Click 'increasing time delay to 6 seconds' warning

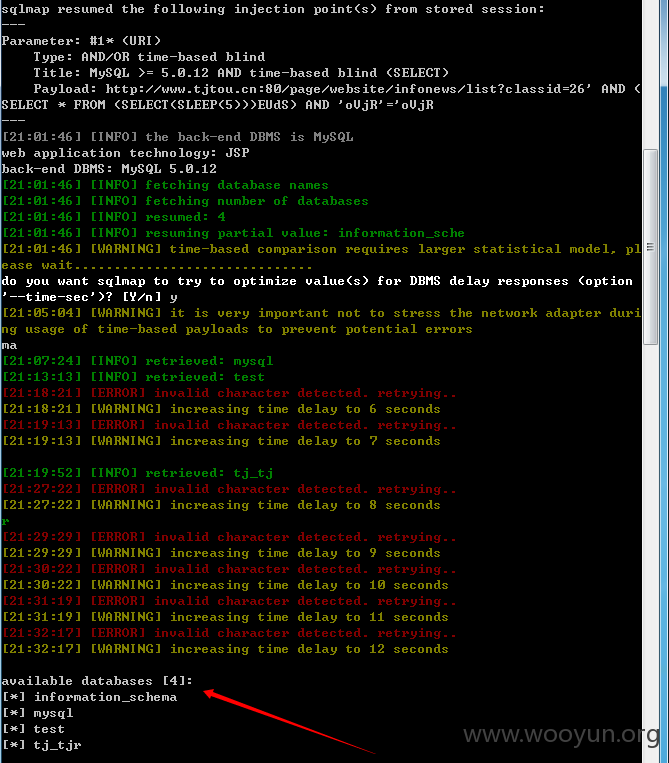[x=221, y=409]
